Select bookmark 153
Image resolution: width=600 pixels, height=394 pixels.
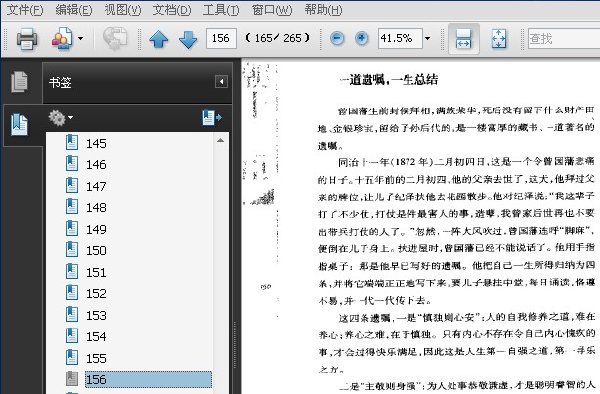96,315
